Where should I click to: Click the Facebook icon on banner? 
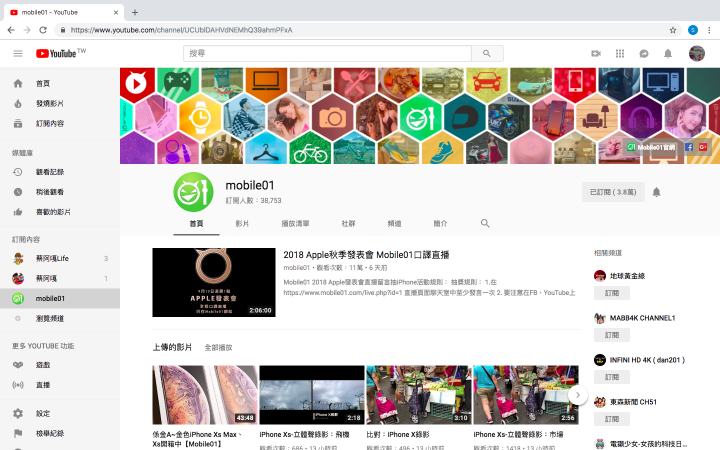(x=689, y=147)
